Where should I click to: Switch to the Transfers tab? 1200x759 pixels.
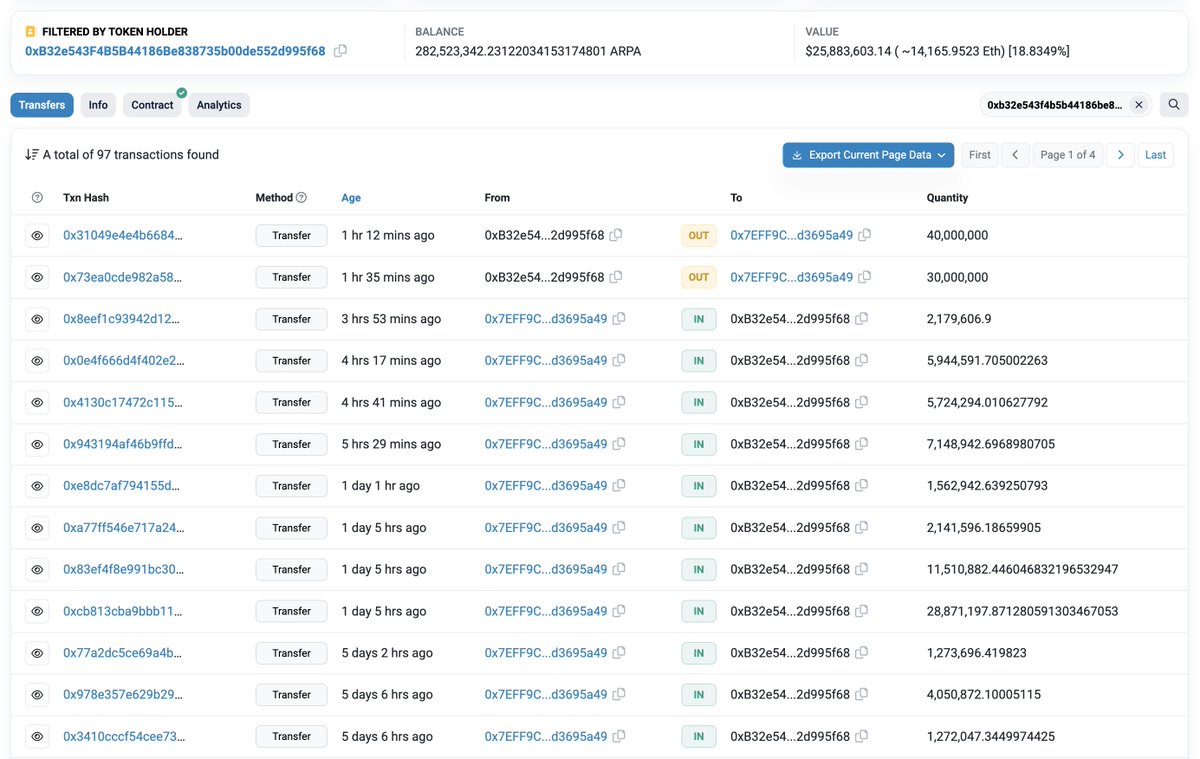[x=42, y=105]
